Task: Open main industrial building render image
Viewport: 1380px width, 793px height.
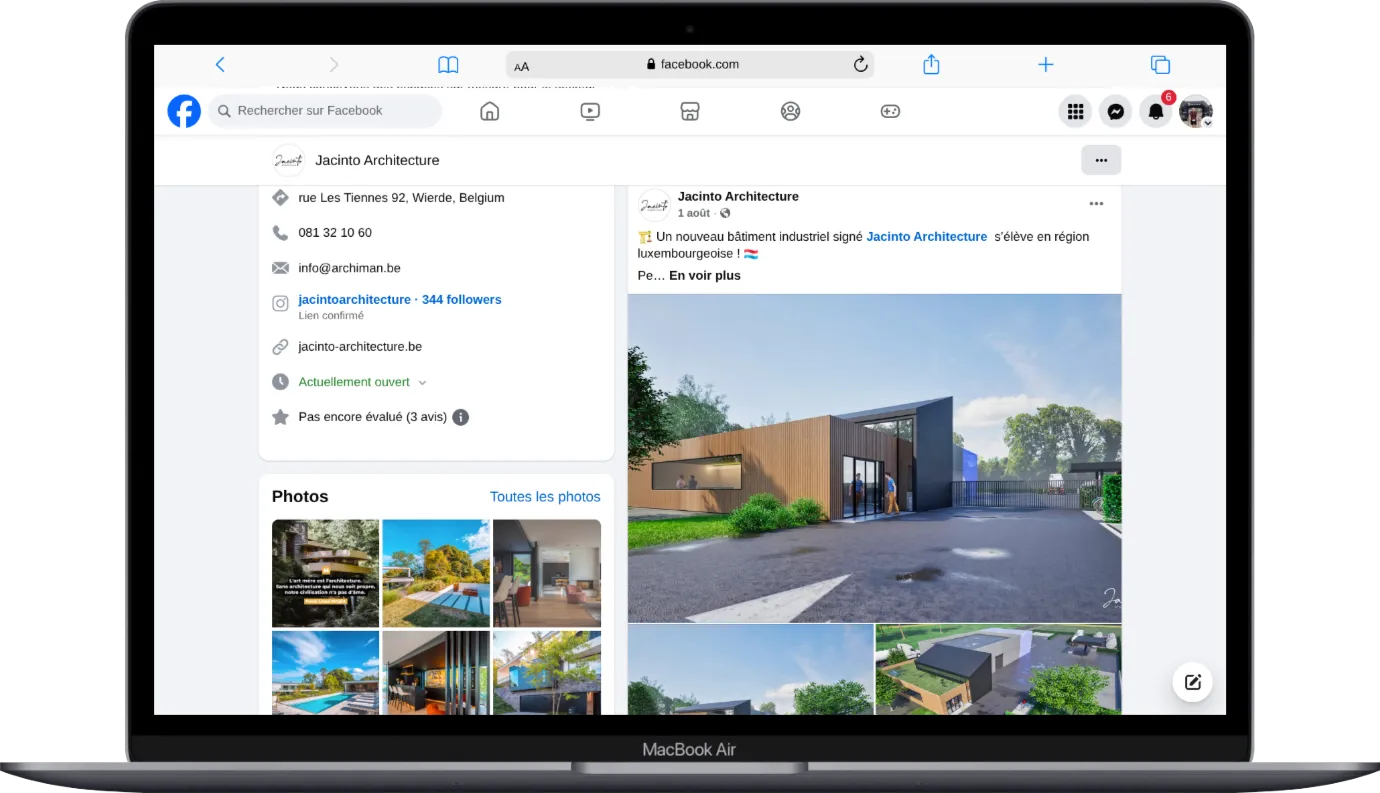Action: pyautogui.click(x=875, y=458)
